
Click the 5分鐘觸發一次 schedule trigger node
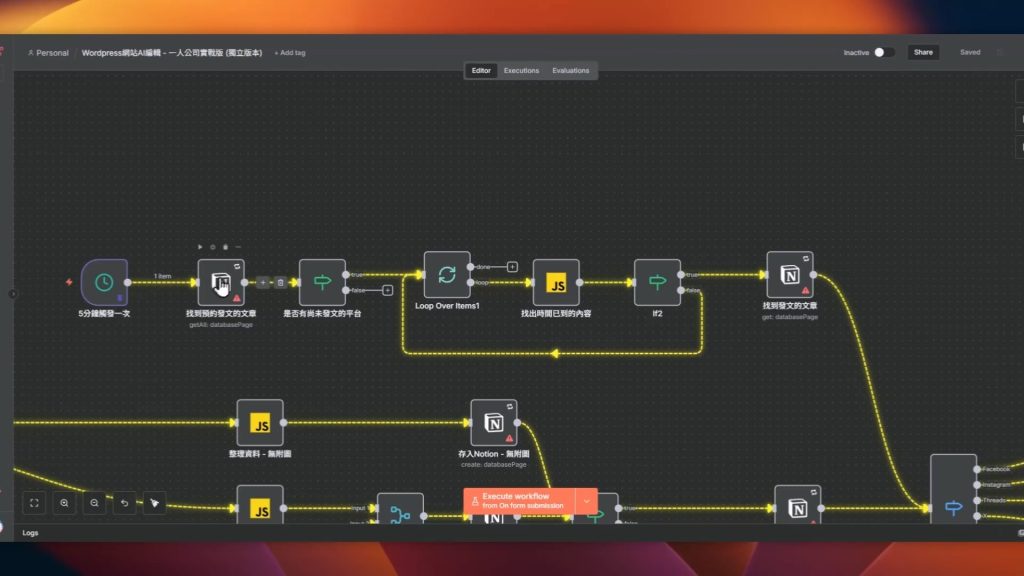click(x=104, y=282)
